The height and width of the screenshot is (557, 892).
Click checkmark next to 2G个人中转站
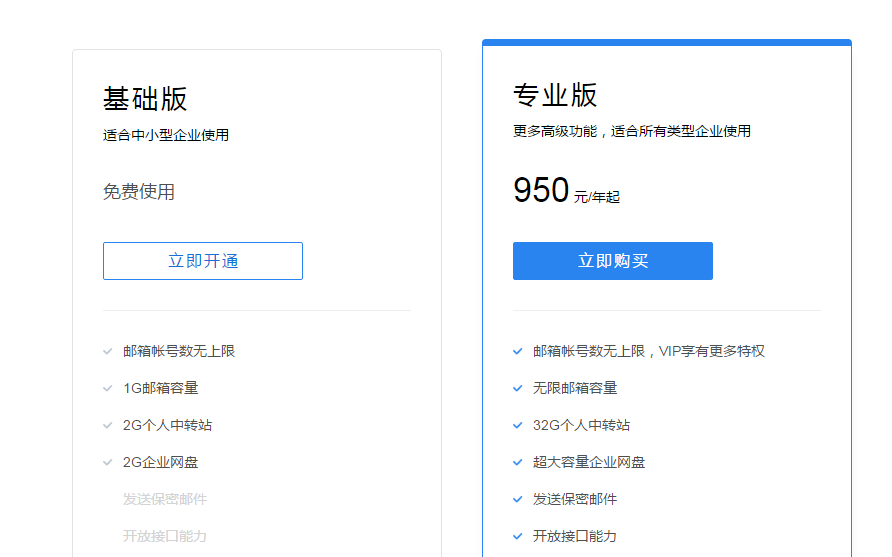(108, 426)
